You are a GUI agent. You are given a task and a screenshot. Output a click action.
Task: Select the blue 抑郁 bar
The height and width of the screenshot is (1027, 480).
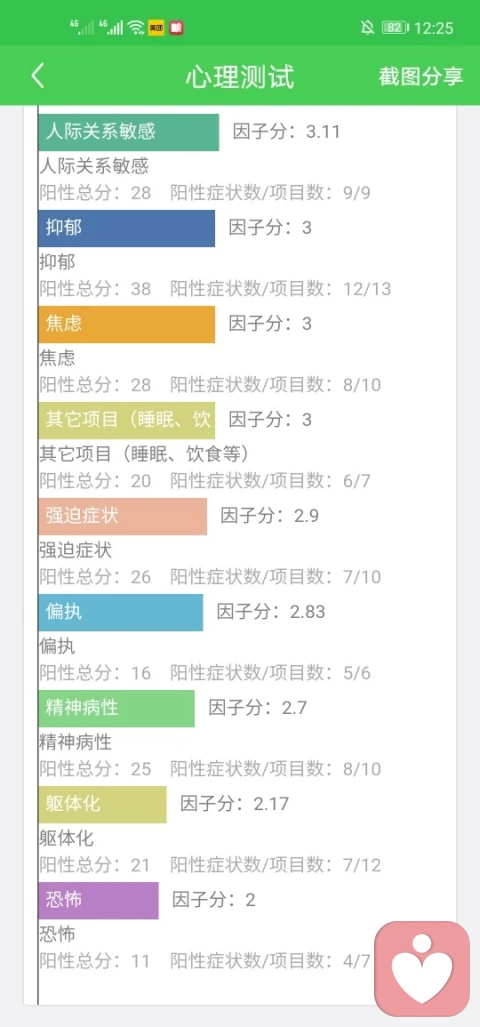click(x=126, y=229)
